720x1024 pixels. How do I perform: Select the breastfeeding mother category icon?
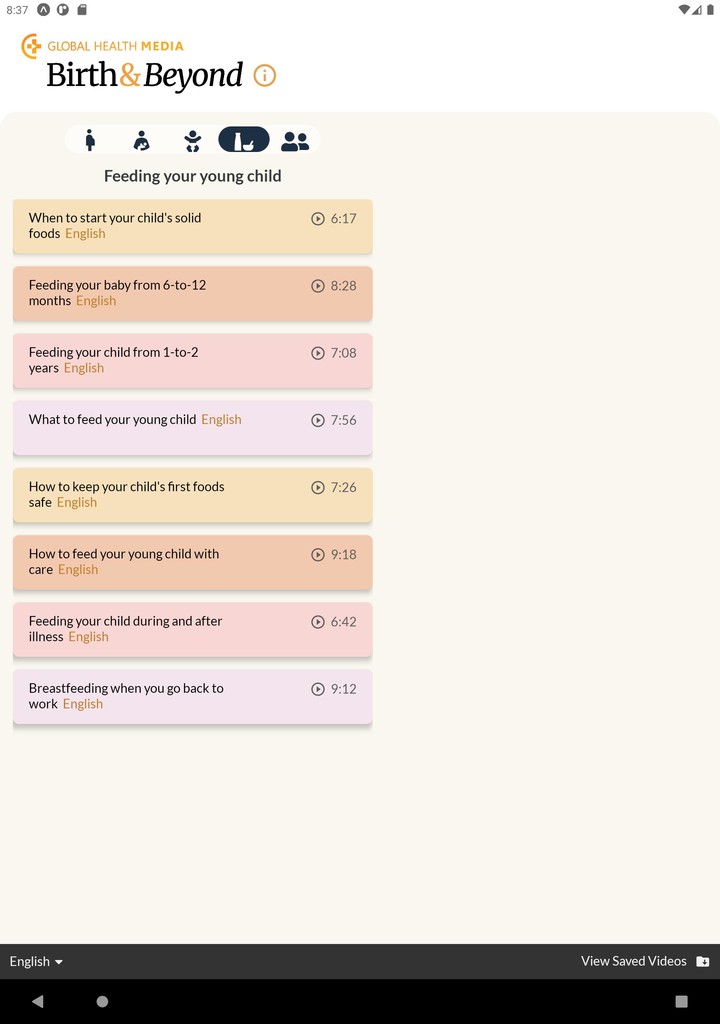click(x=142, y=140)
